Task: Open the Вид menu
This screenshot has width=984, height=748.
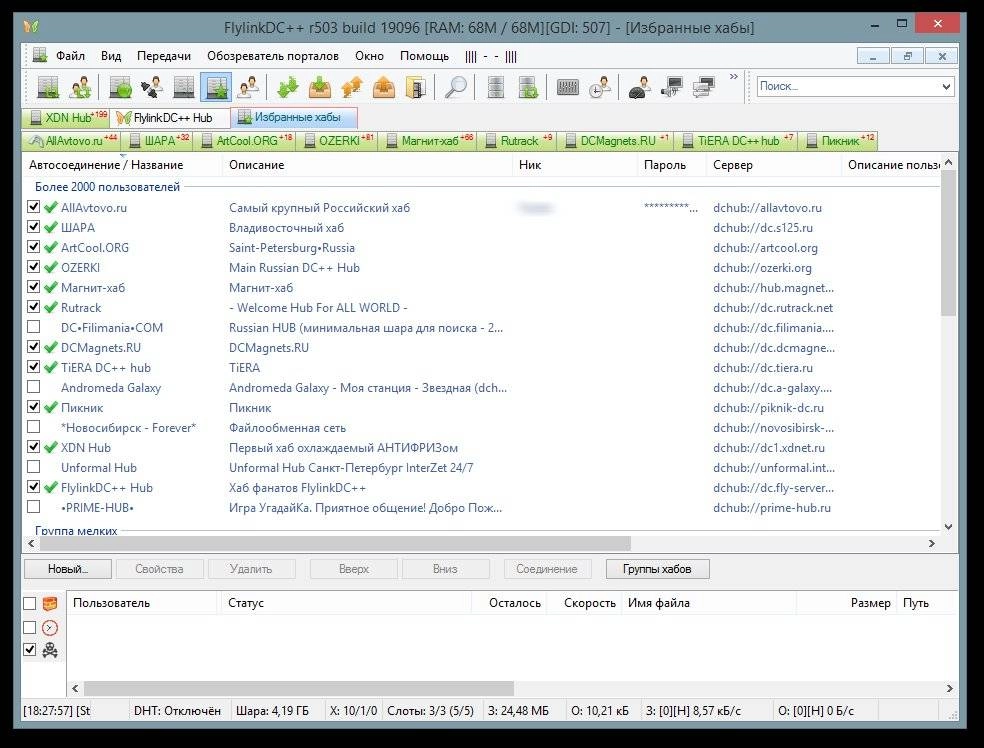Action: tap(111, 56)
